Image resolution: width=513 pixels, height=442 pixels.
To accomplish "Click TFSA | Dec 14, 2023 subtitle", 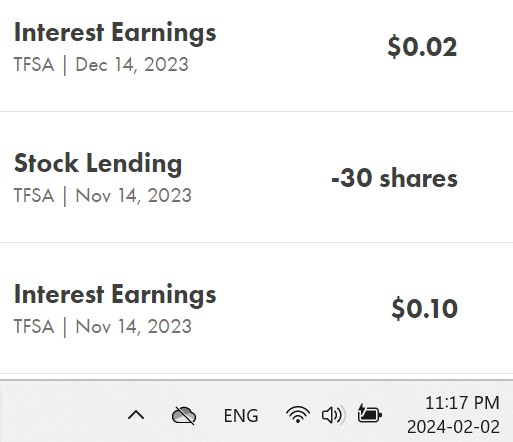I will [x=101, y=65].
